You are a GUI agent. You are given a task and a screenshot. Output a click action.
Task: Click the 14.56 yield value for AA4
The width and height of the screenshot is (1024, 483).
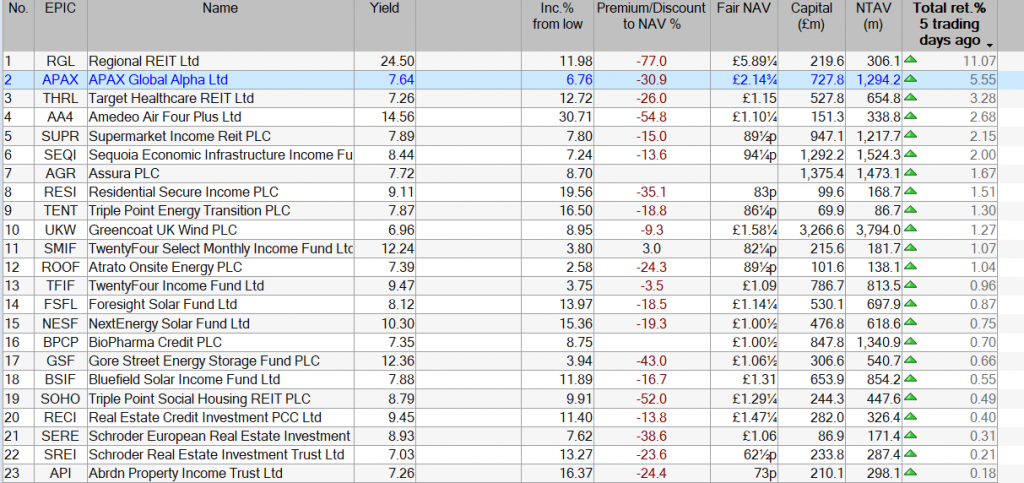coord(397,117)
